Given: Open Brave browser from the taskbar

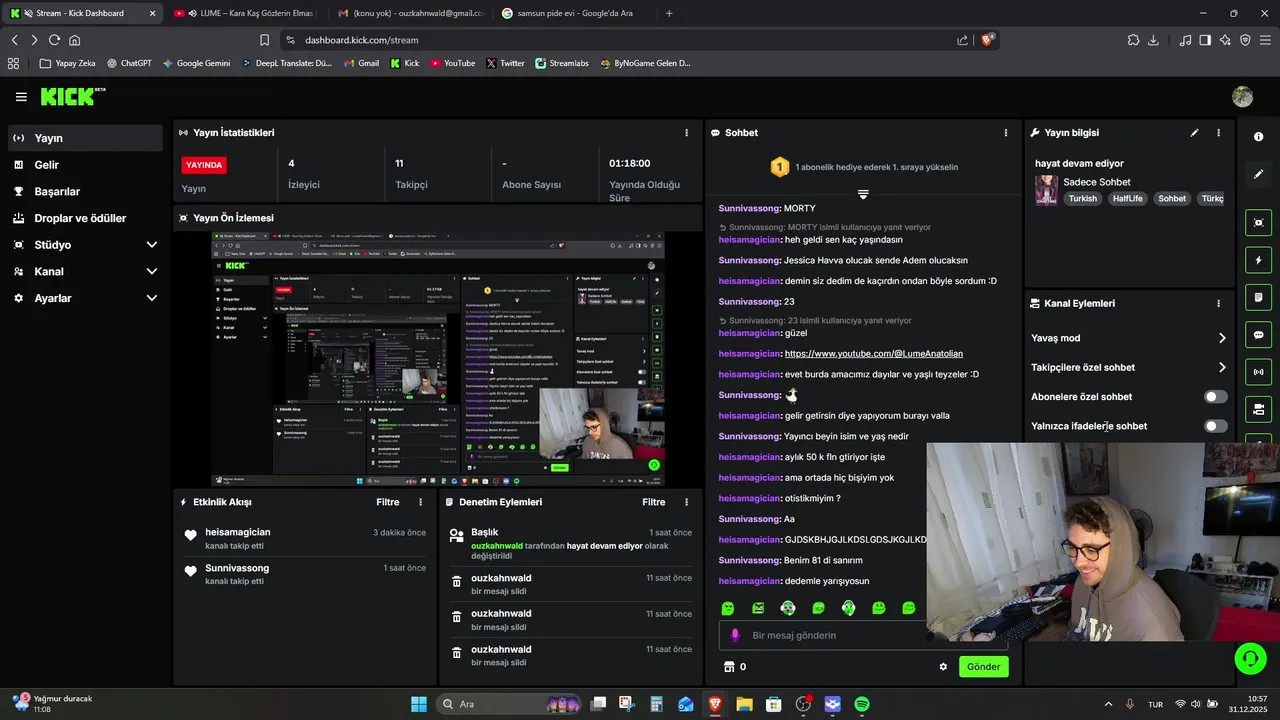Looking at the screenshot, I should coord(715,704).
